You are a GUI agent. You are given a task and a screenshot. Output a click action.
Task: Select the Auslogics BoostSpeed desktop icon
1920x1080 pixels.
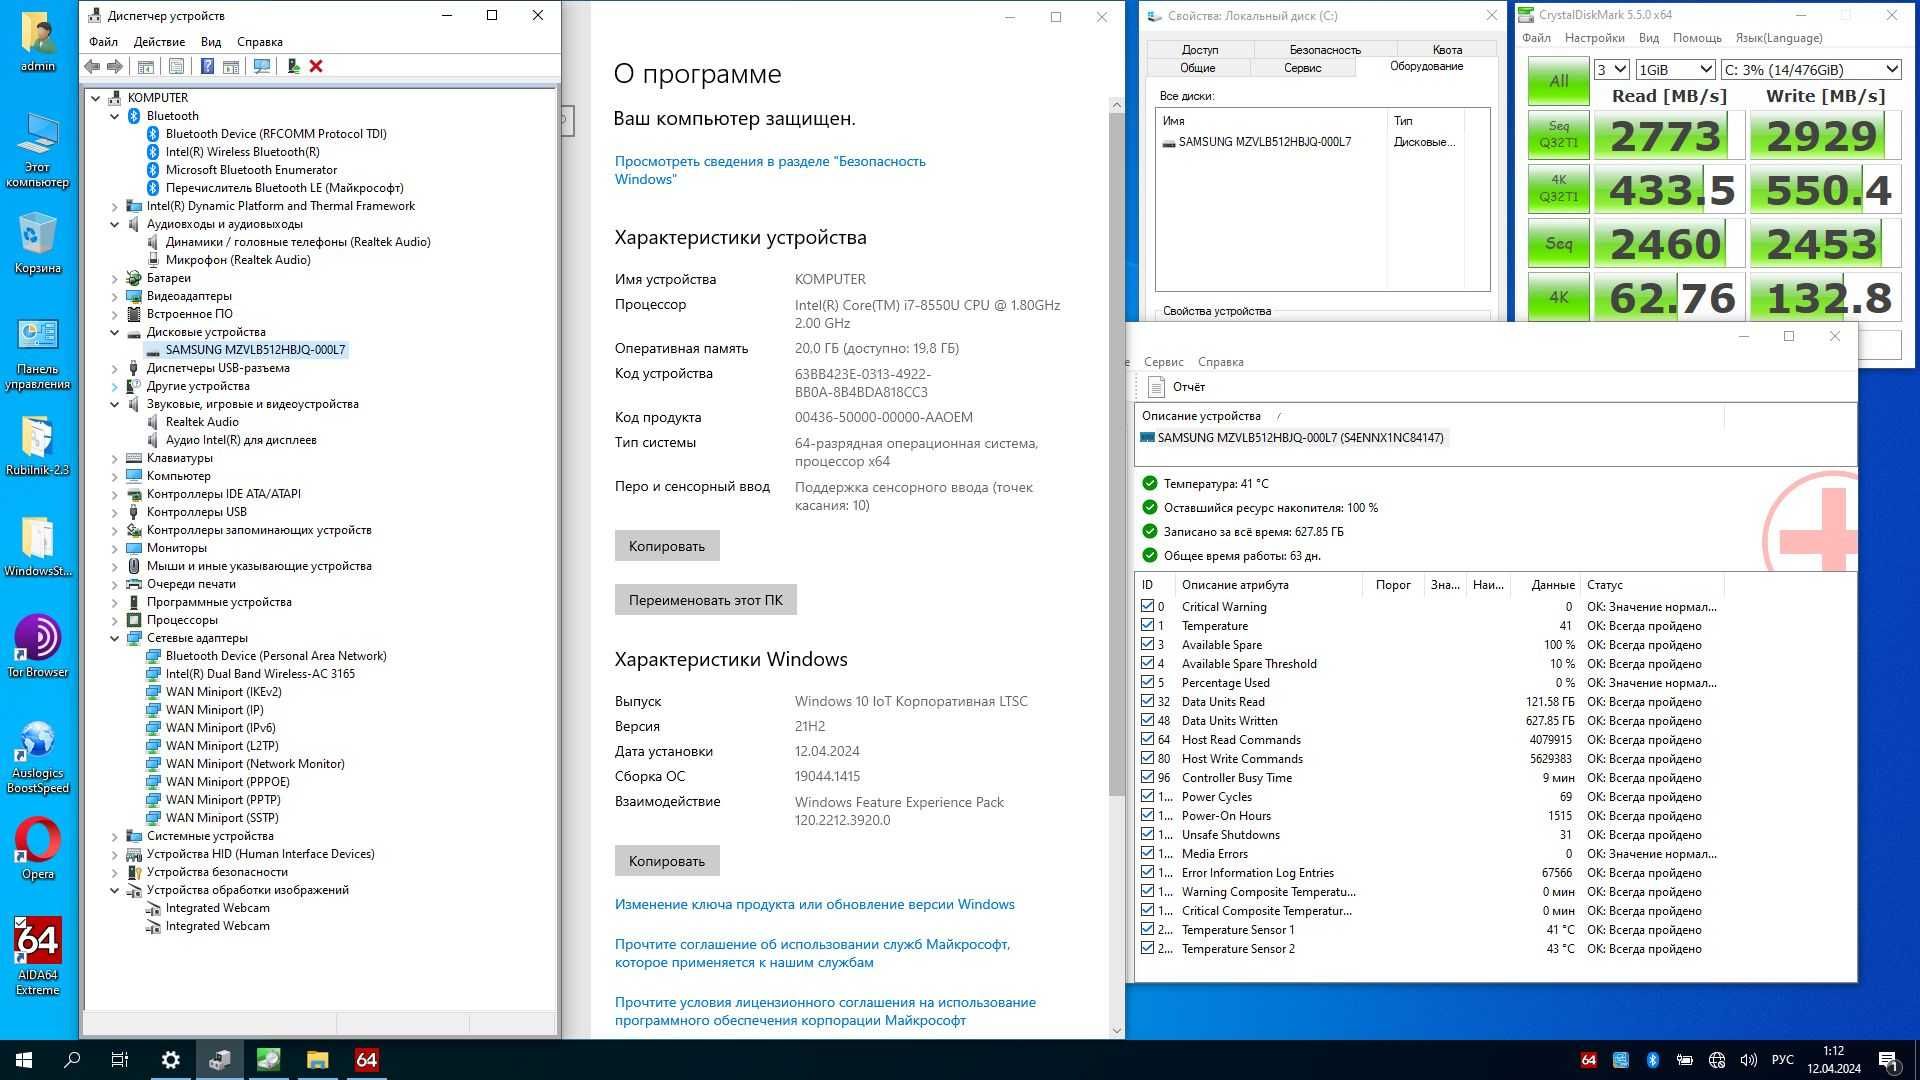tap(38, 757)
